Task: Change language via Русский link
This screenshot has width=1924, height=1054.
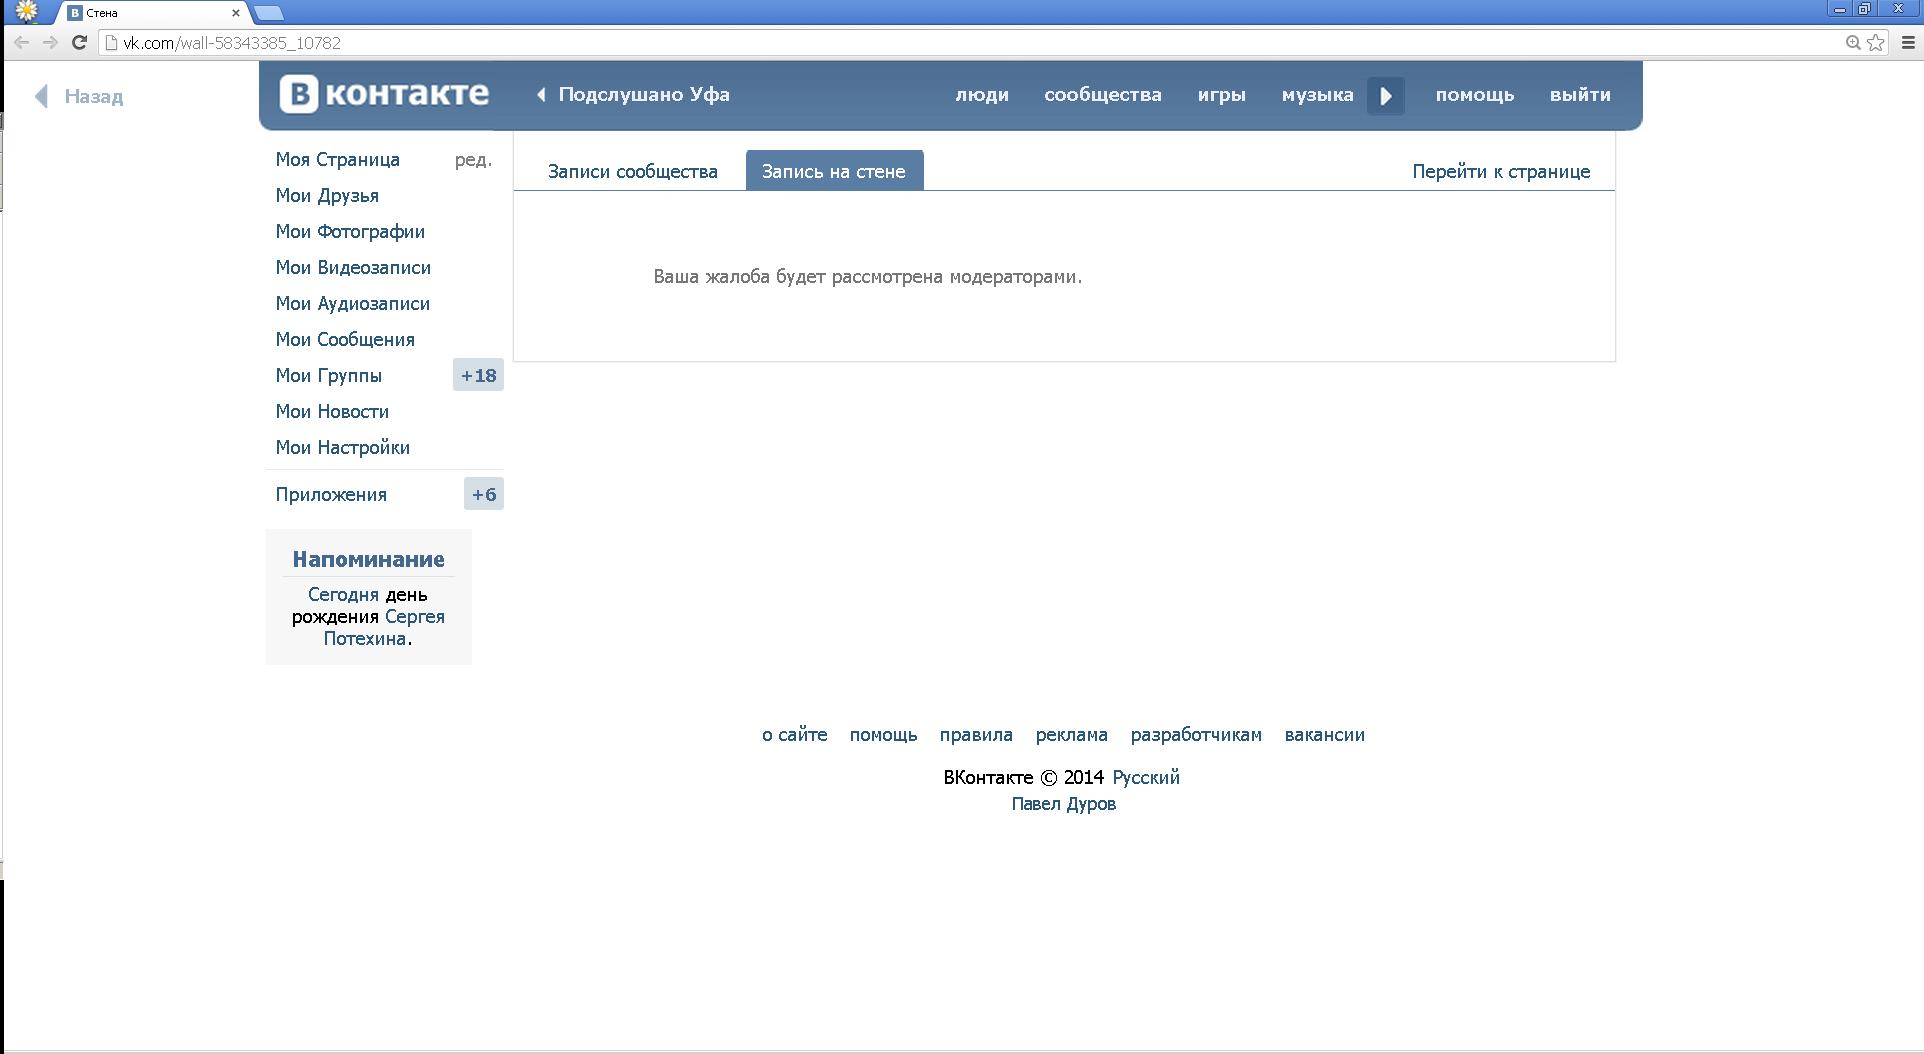Action: tap(1146, 777)
